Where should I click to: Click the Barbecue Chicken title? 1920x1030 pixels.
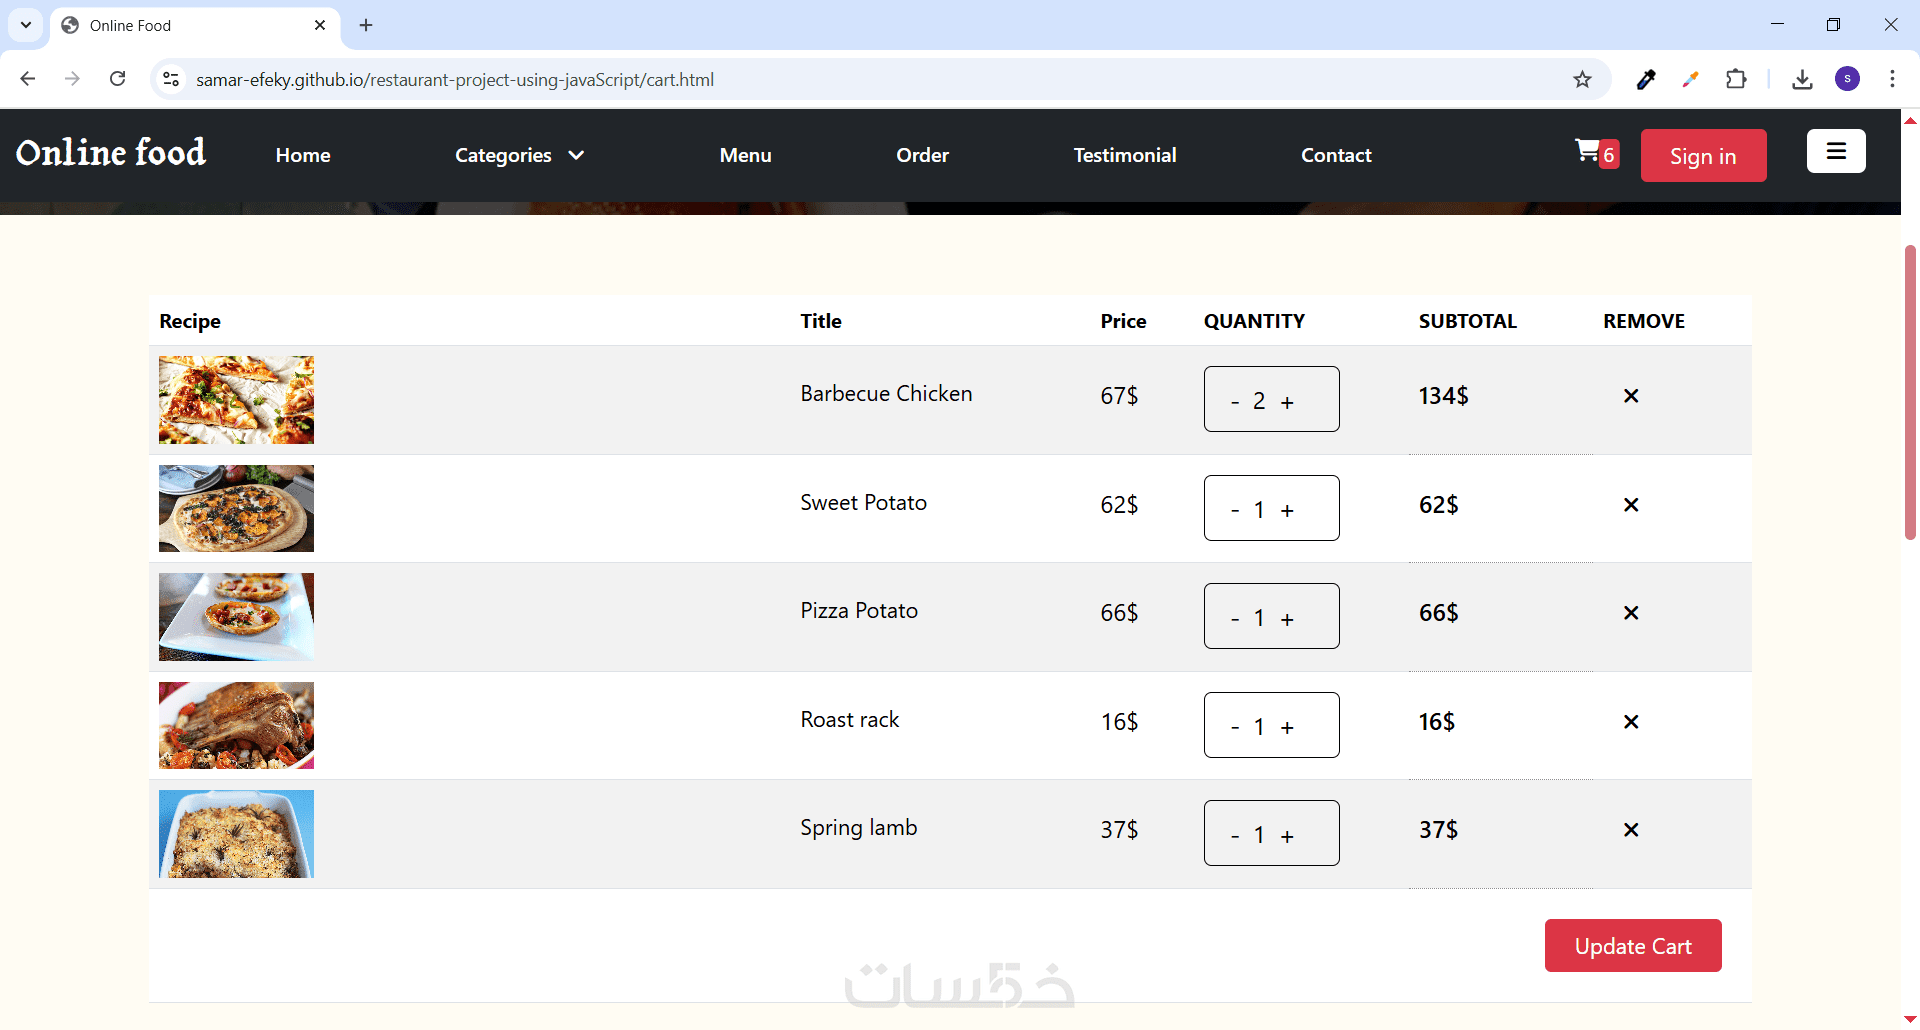tap(886, 394)
